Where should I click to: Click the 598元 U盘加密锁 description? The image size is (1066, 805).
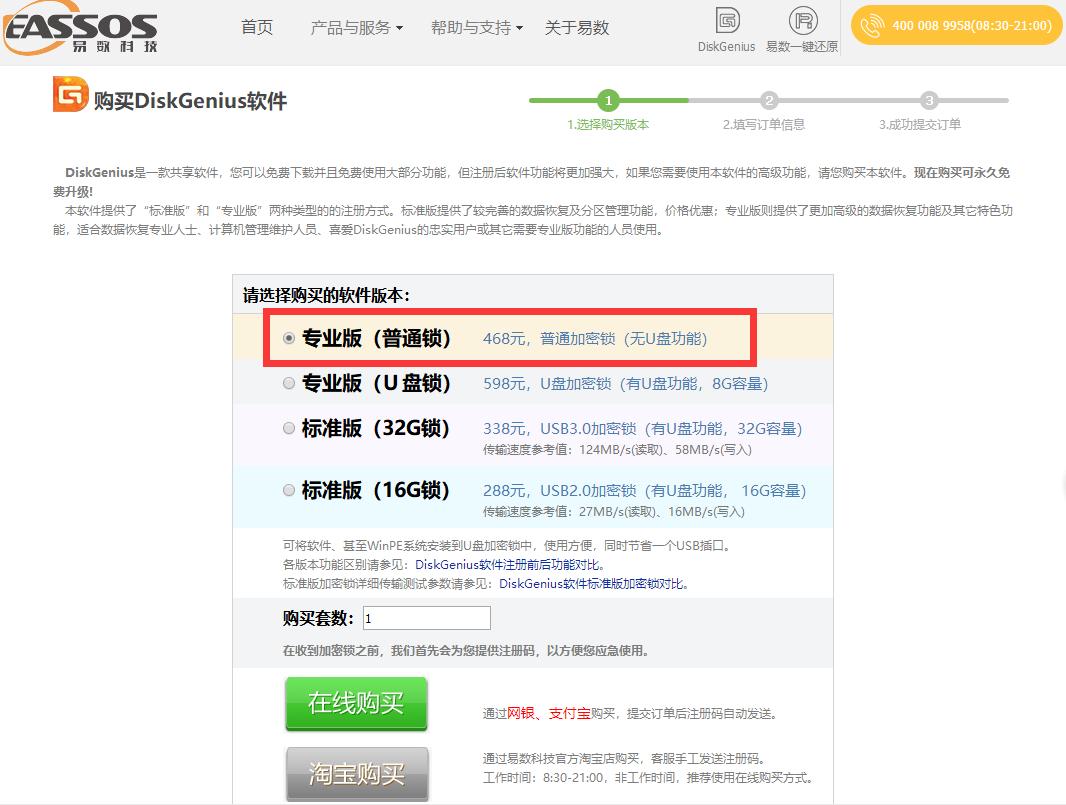625,383
